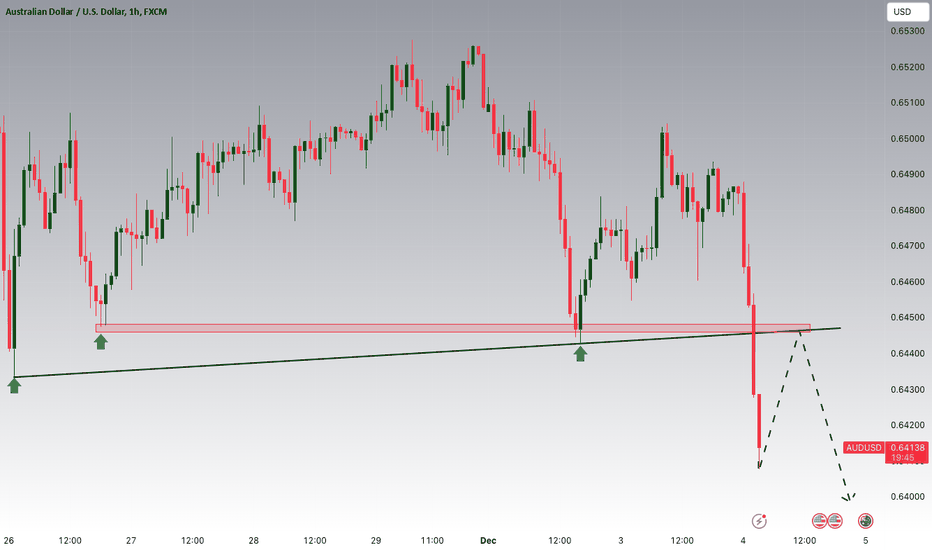Click the red AUDUSD symbol price label
The height and width of the screenshot is (550, 932).
[864, 447]
